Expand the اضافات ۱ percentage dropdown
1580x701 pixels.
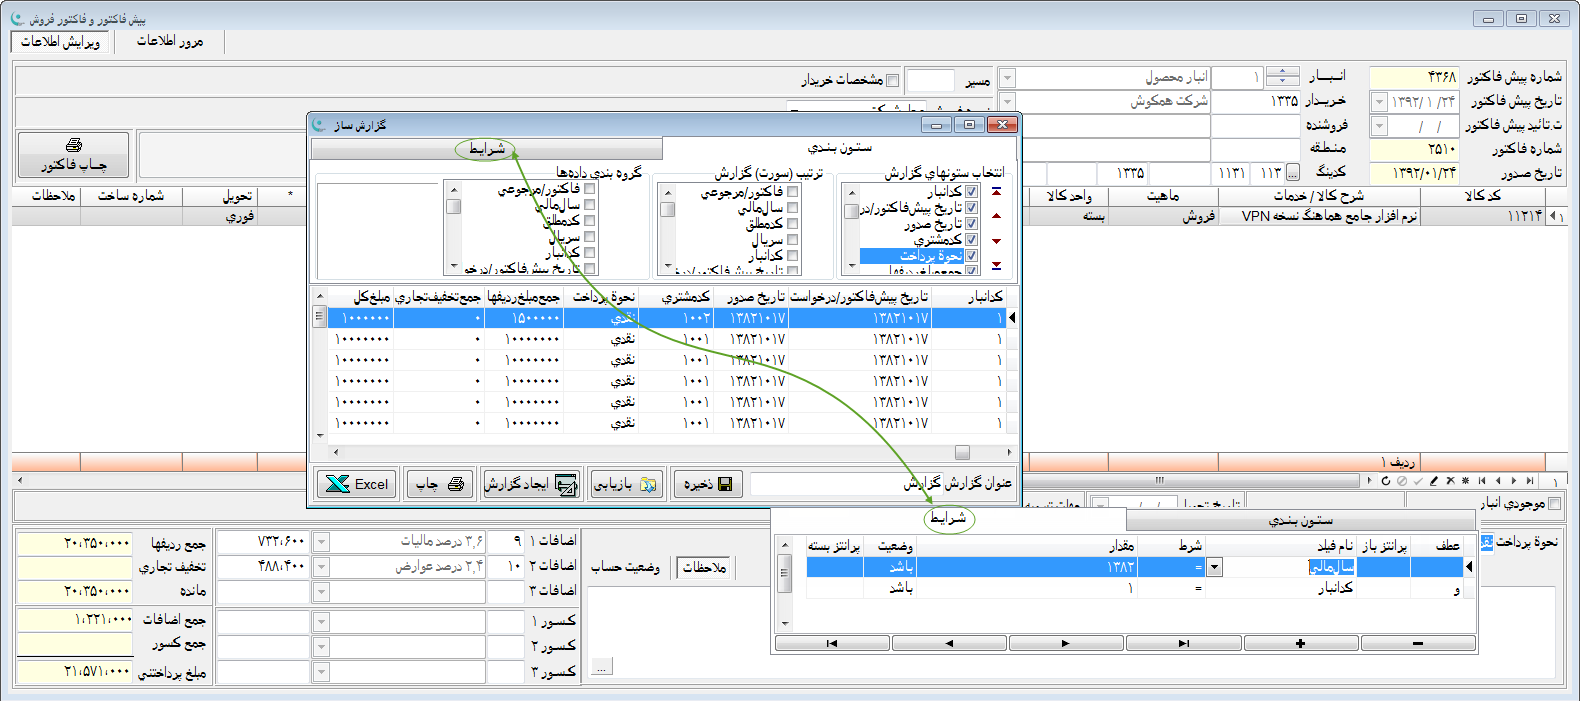click(321, 541)
